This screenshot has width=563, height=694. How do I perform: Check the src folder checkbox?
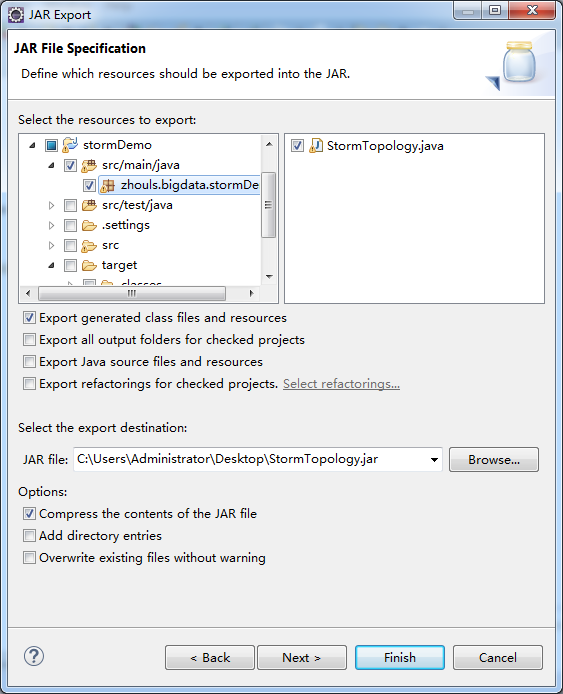click(70, 245)
